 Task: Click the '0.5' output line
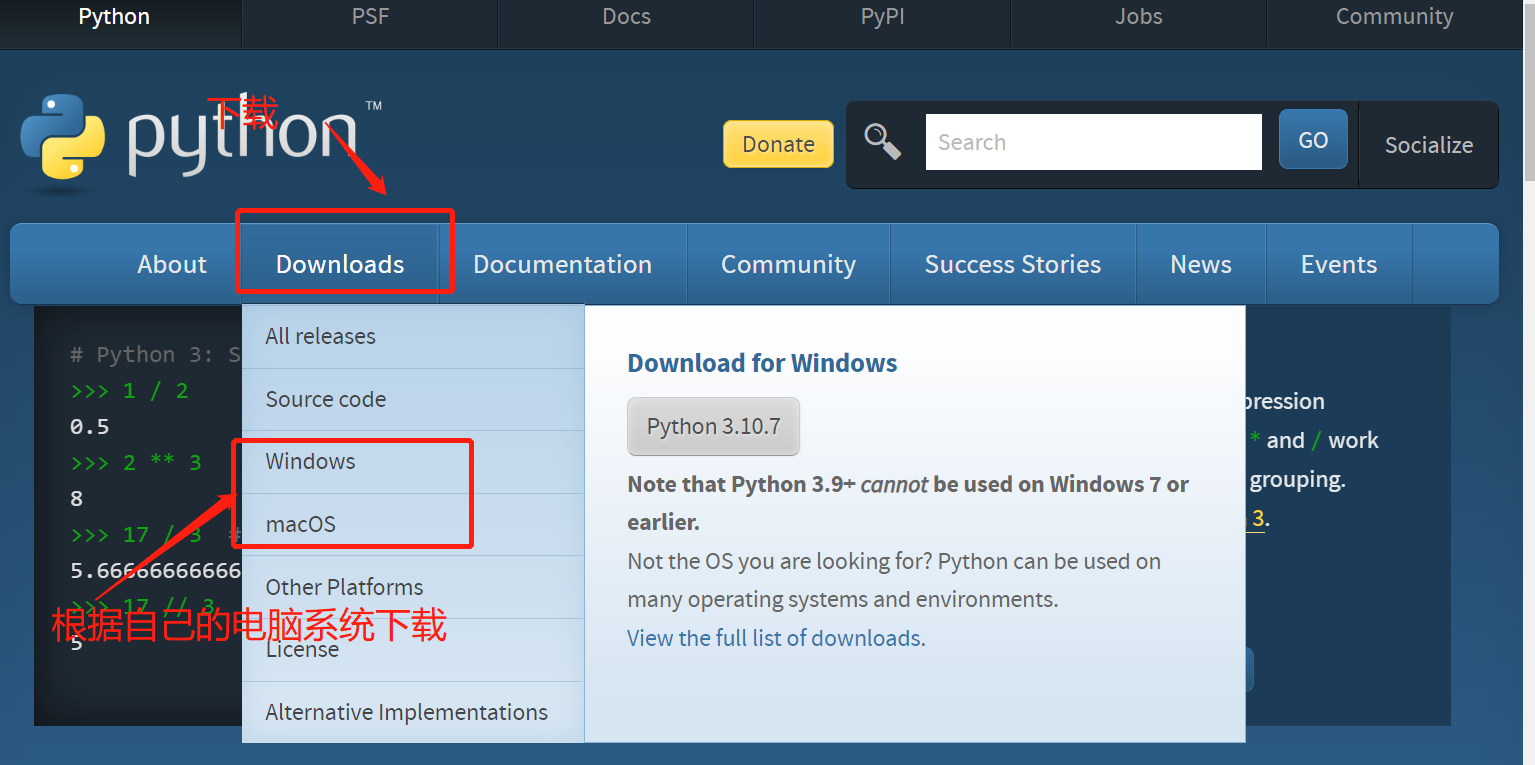(x=89, y=427)
